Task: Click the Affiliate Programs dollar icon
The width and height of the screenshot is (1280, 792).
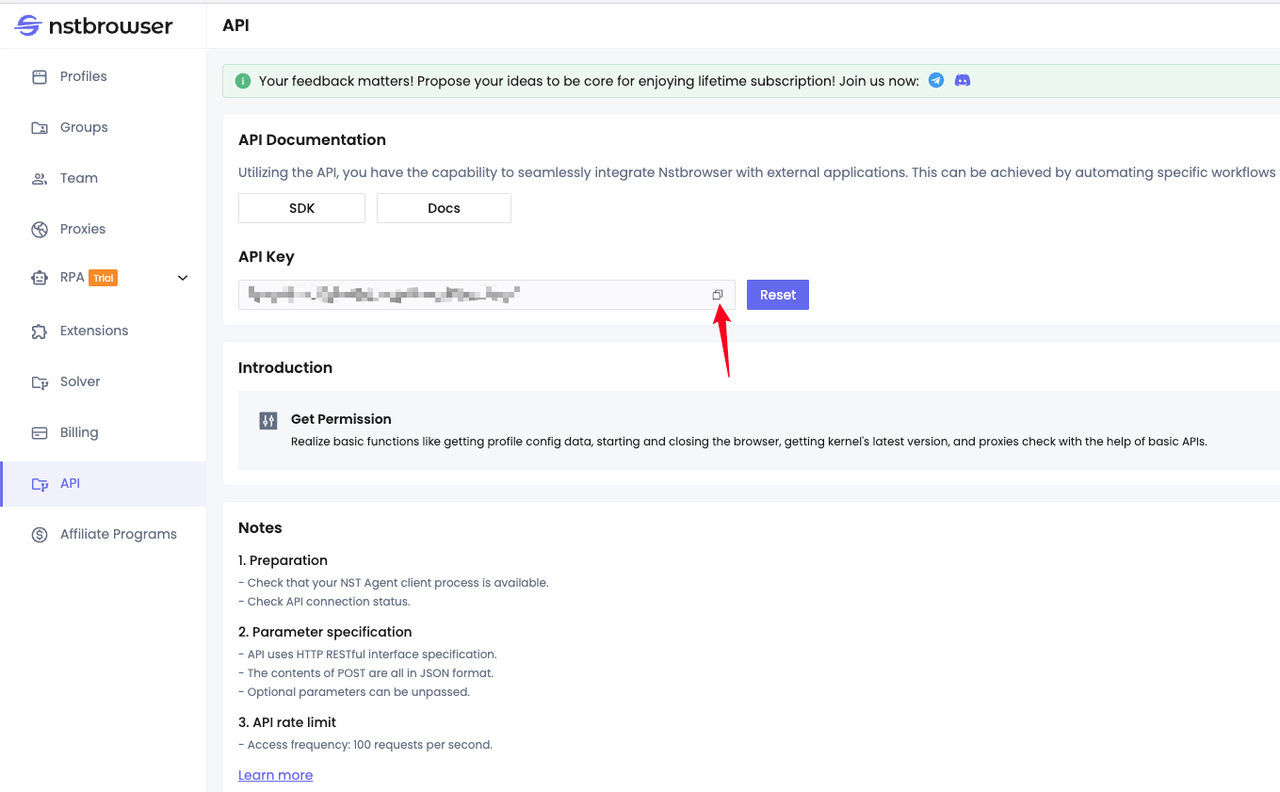Action: pos(40,535)
